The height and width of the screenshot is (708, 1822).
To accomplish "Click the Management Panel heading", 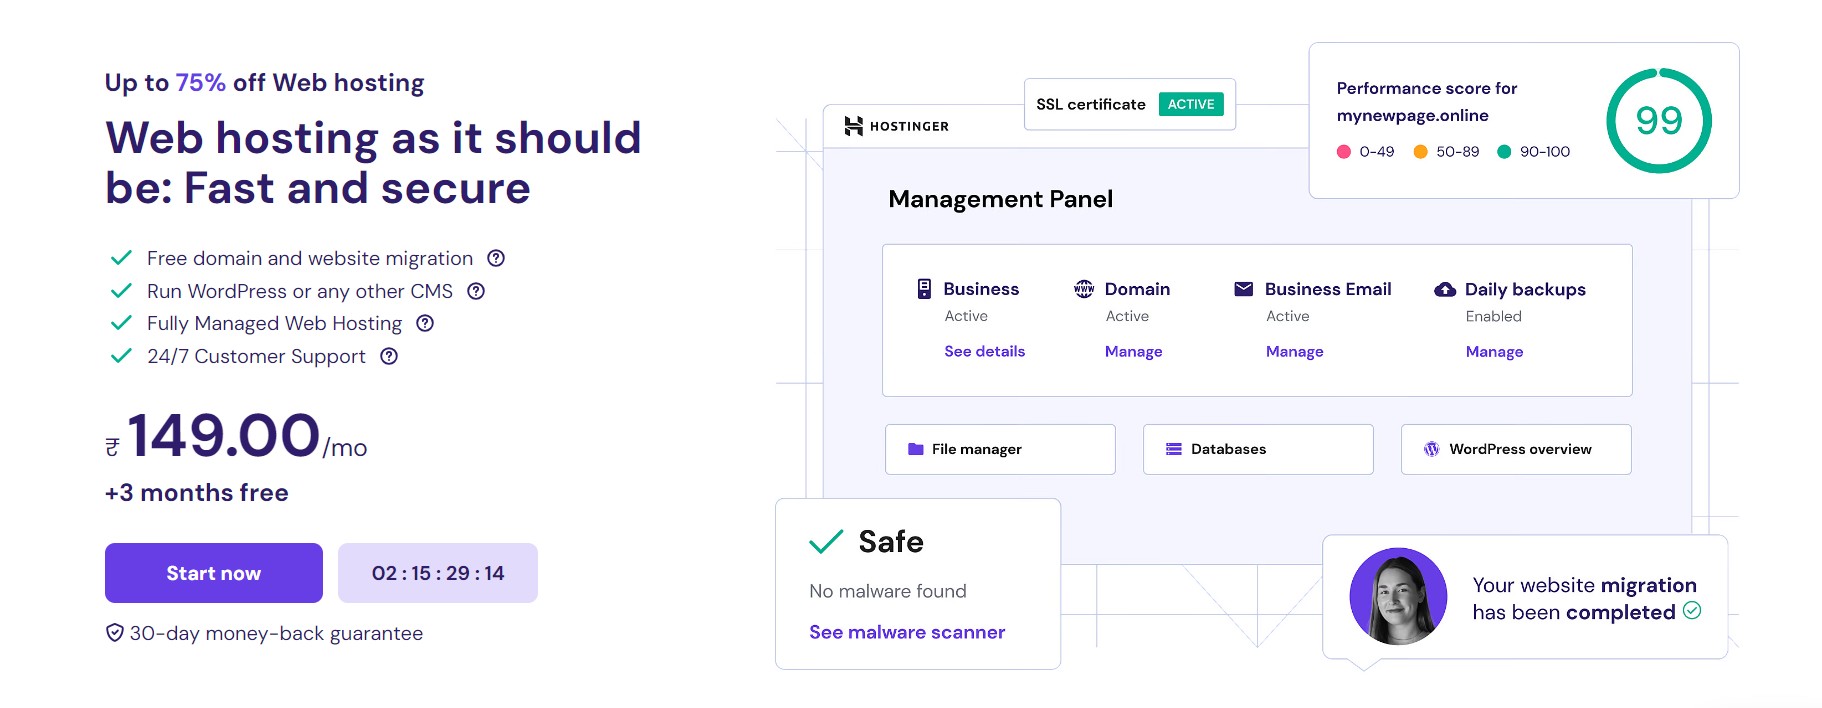I will 1000,199.
